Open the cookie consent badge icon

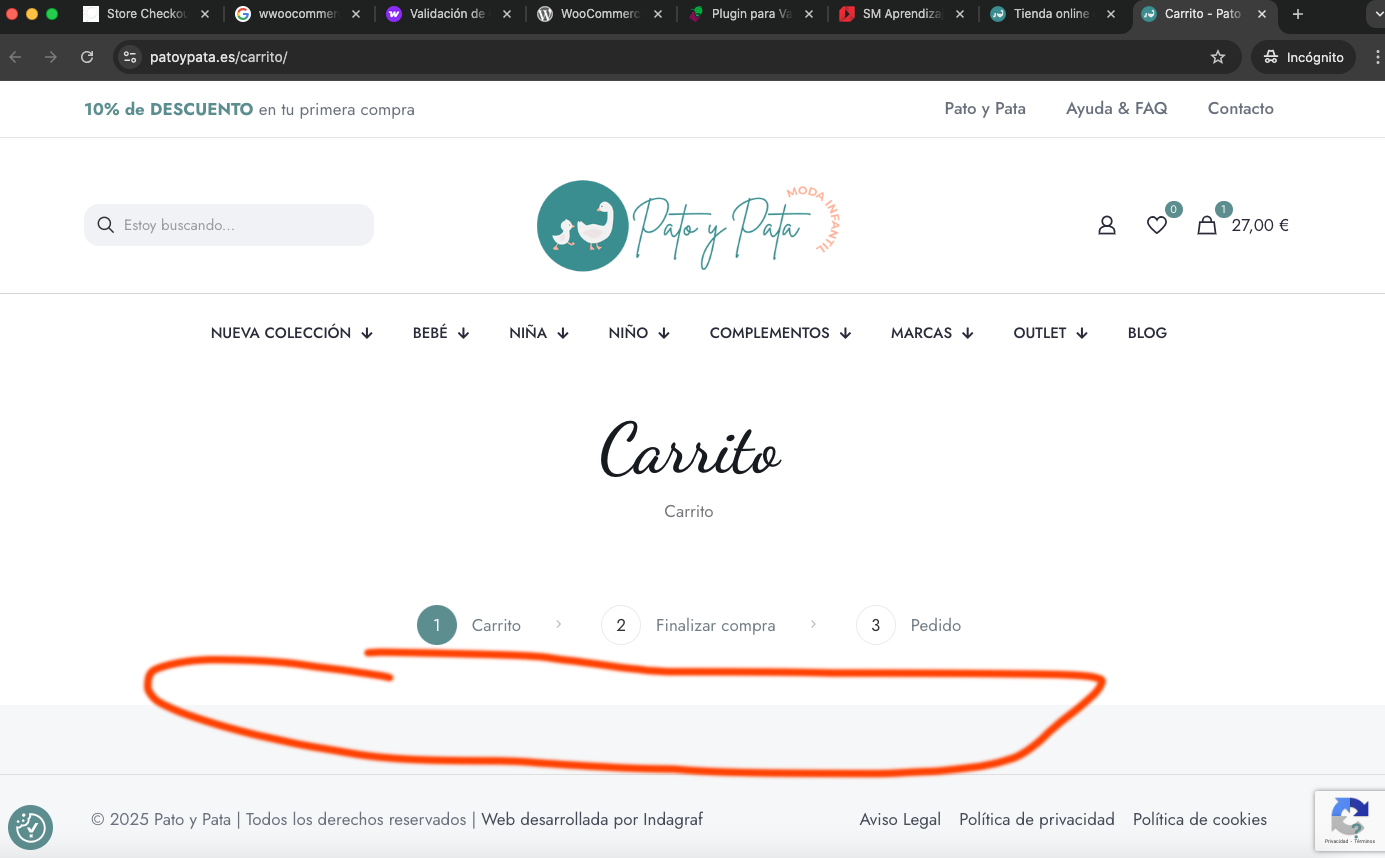point(31,827)
